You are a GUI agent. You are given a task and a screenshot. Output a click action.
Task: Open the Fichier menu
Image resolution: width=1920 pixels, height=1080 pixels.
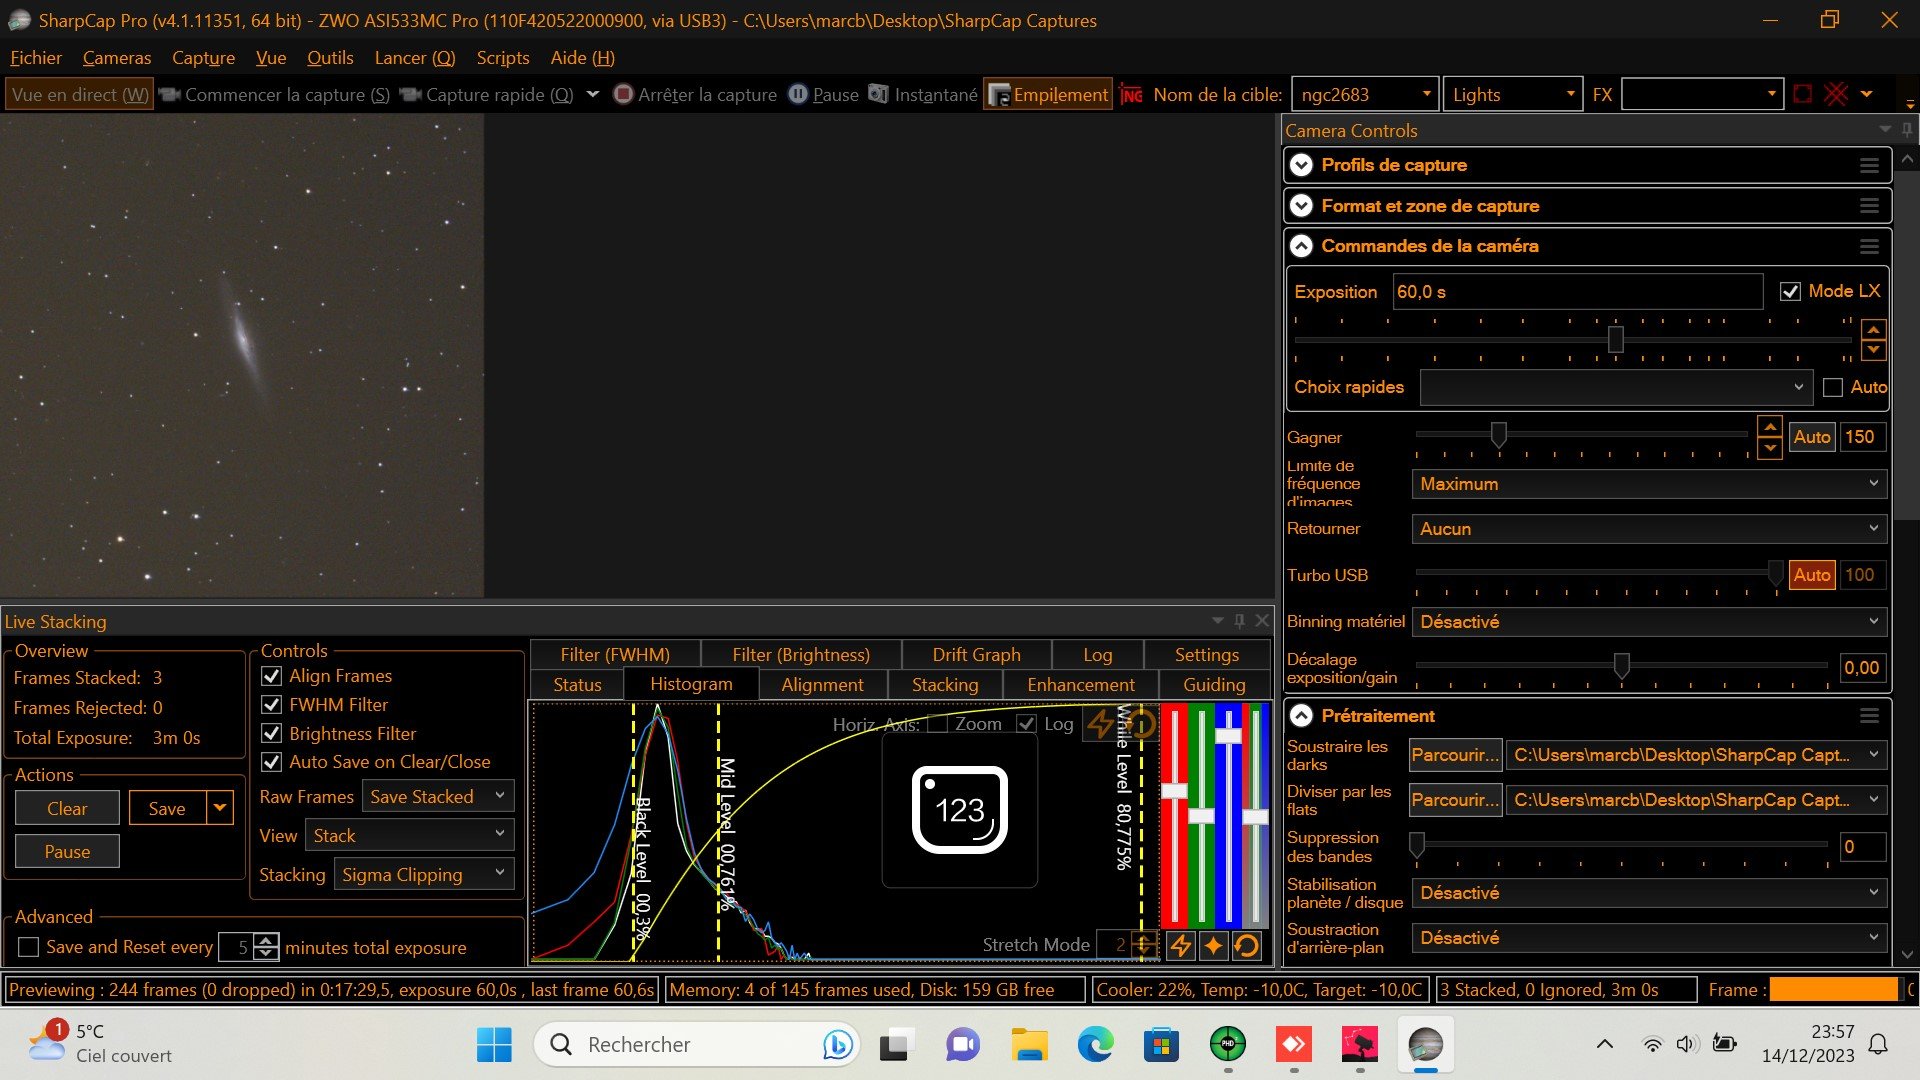36,58
